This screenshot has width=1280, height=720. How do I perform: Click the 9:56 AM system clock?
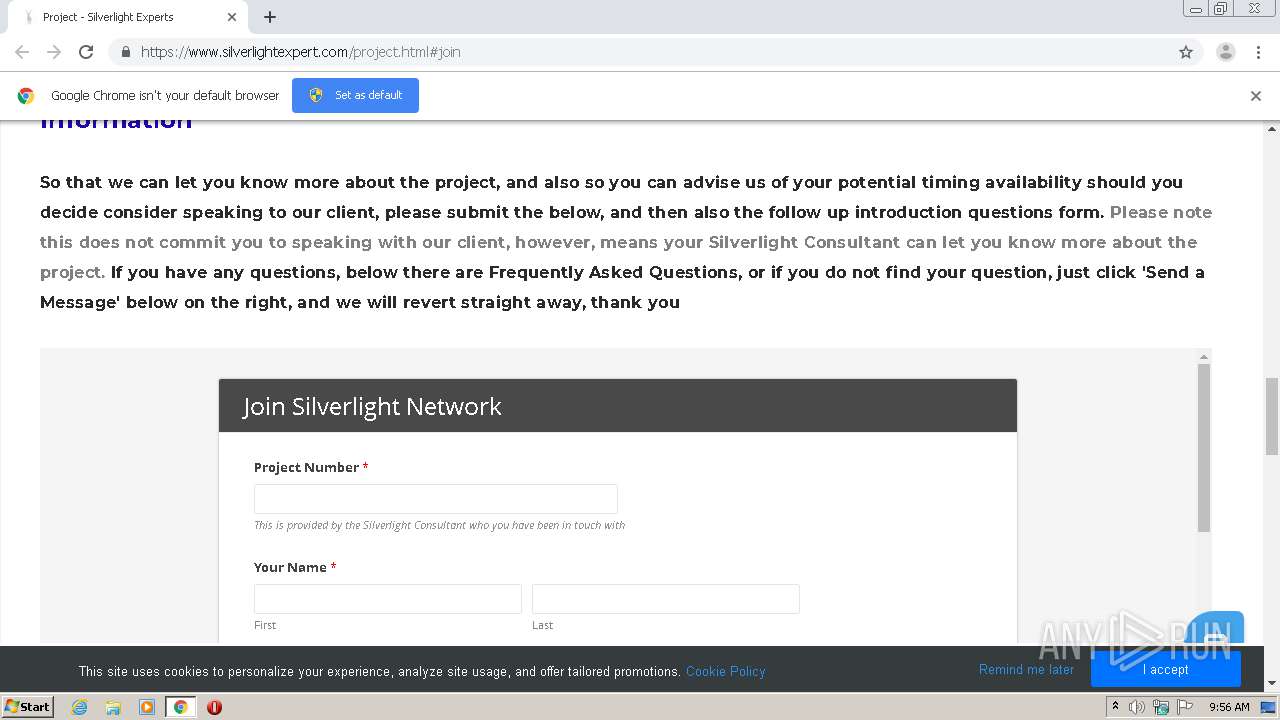click(1229, 707)
